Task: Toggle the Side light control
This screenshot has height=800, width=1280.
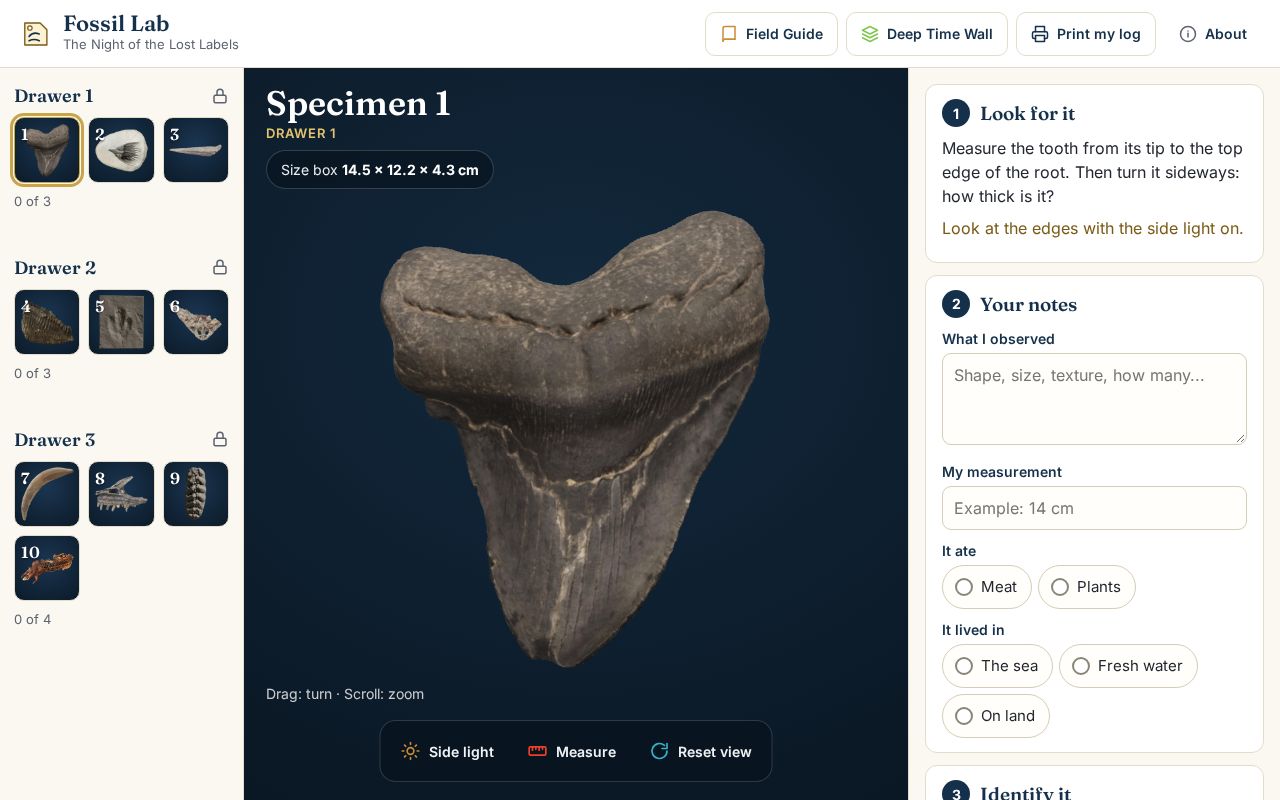Action: point(447,751)
